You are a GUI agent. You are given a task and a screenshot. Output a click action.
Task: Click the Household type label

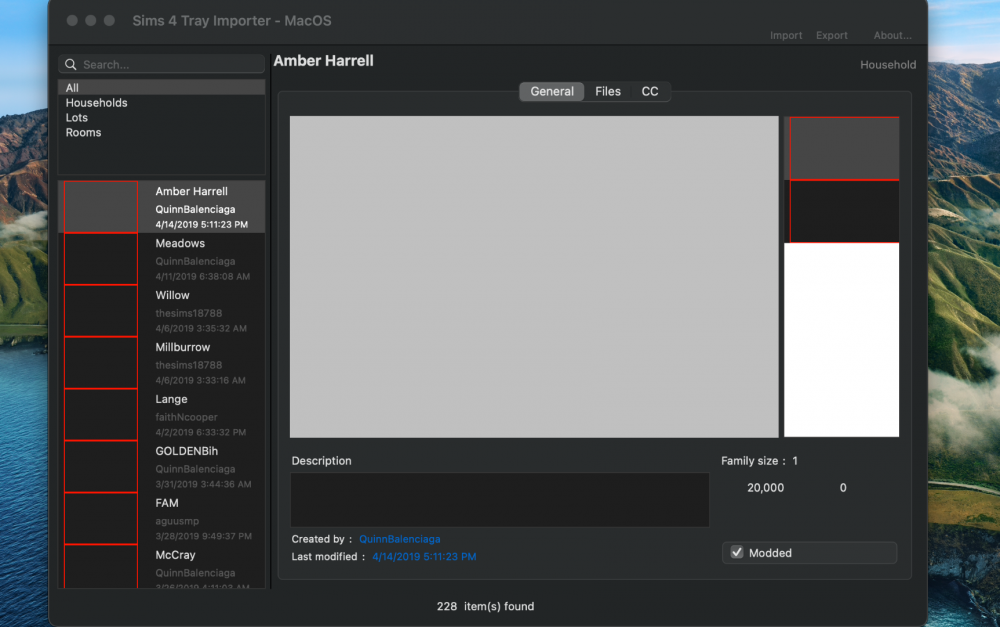(888, 64)
